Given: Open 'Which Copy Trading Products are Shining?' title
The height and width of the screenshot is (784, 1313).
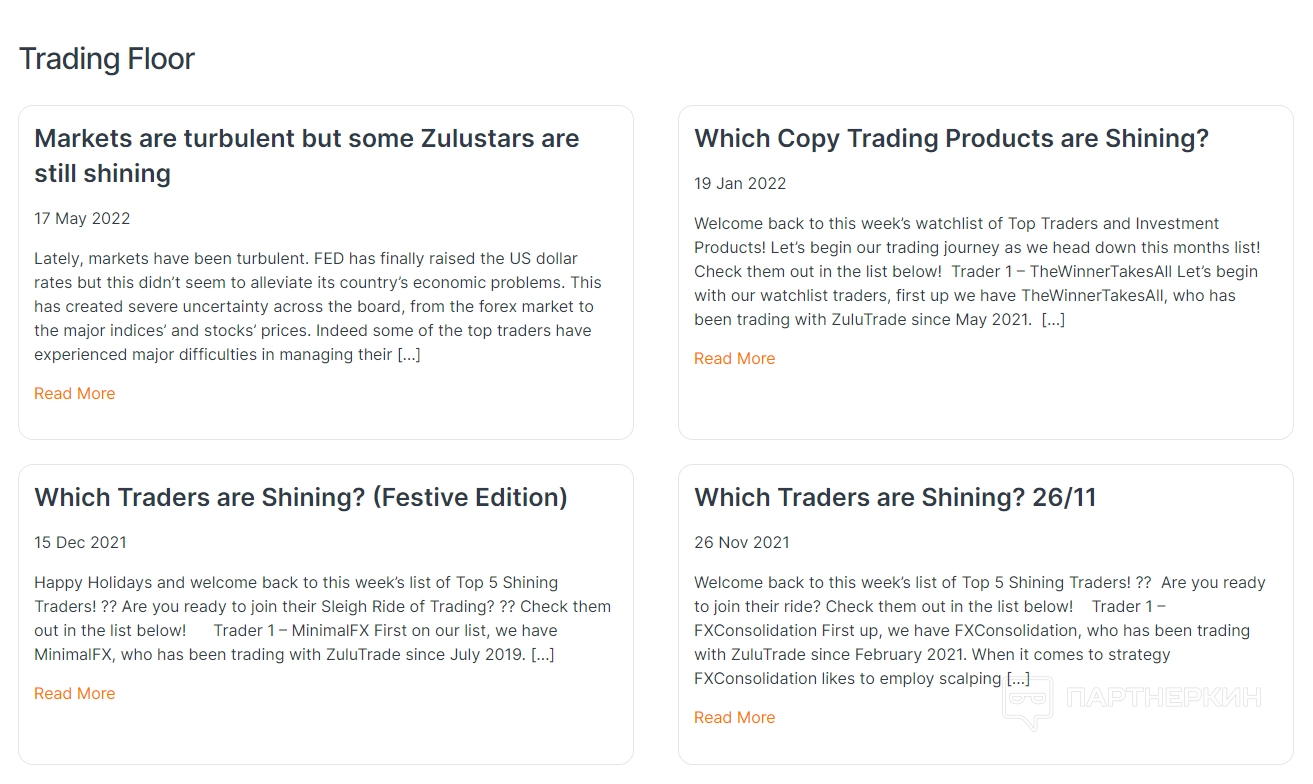Looking at the screenshot, I should 951,138.
